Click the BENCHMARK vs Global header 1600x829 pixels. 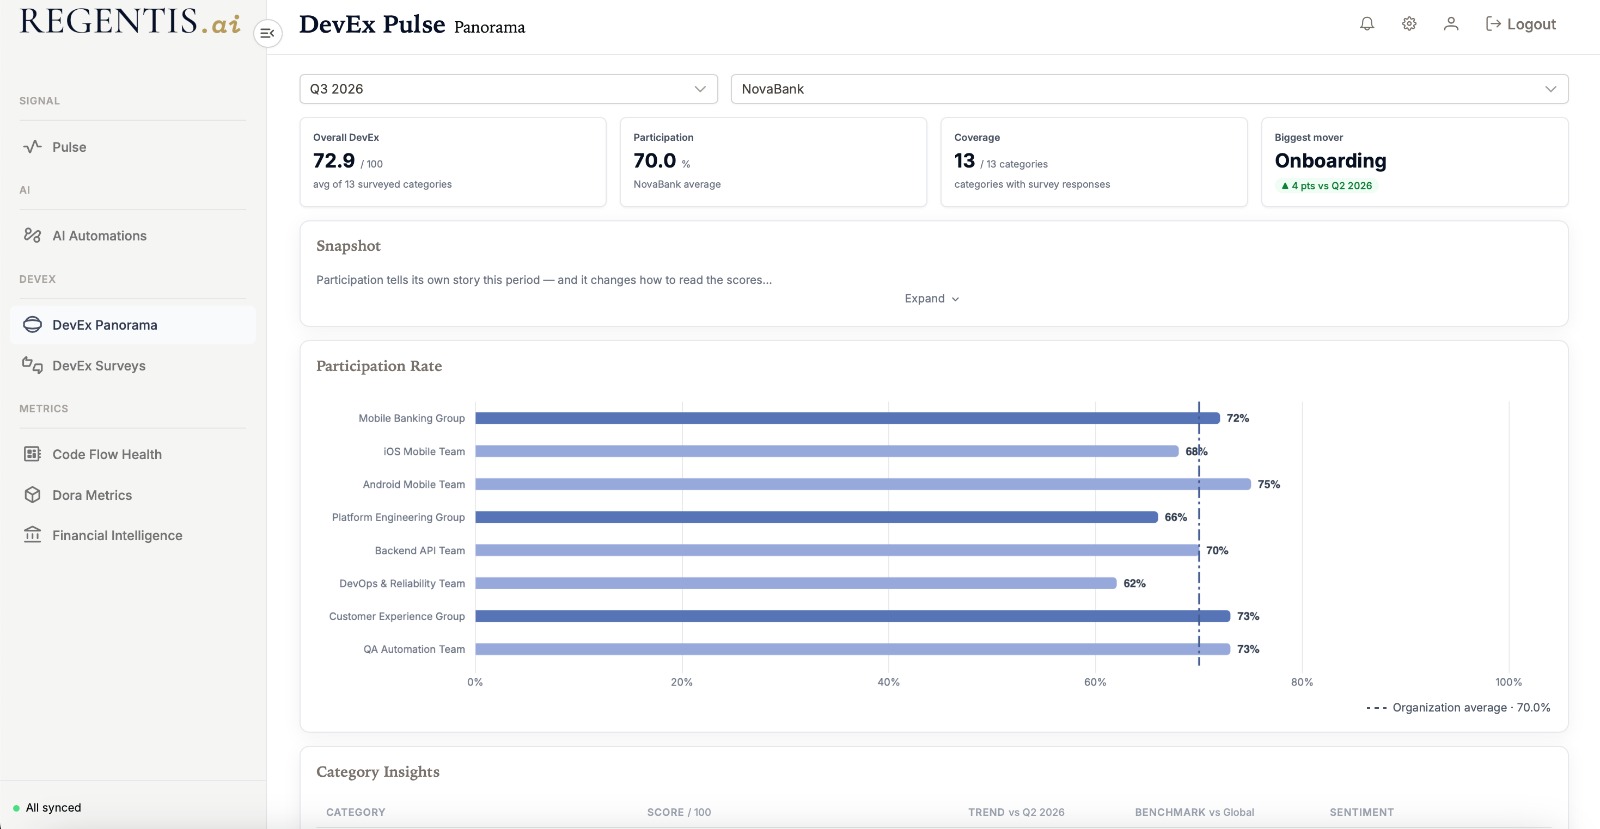tap(1194, 812)
